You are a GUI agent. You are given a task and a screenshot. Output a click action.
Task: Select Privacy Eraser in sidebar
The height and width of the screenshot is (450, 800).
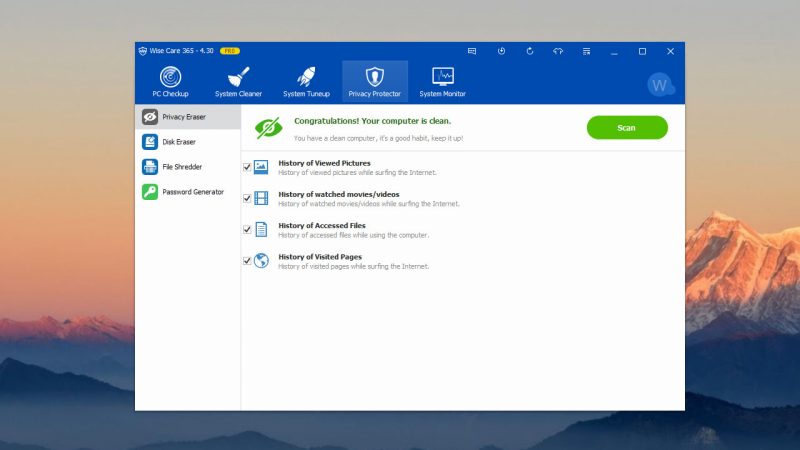coord(188,117)
